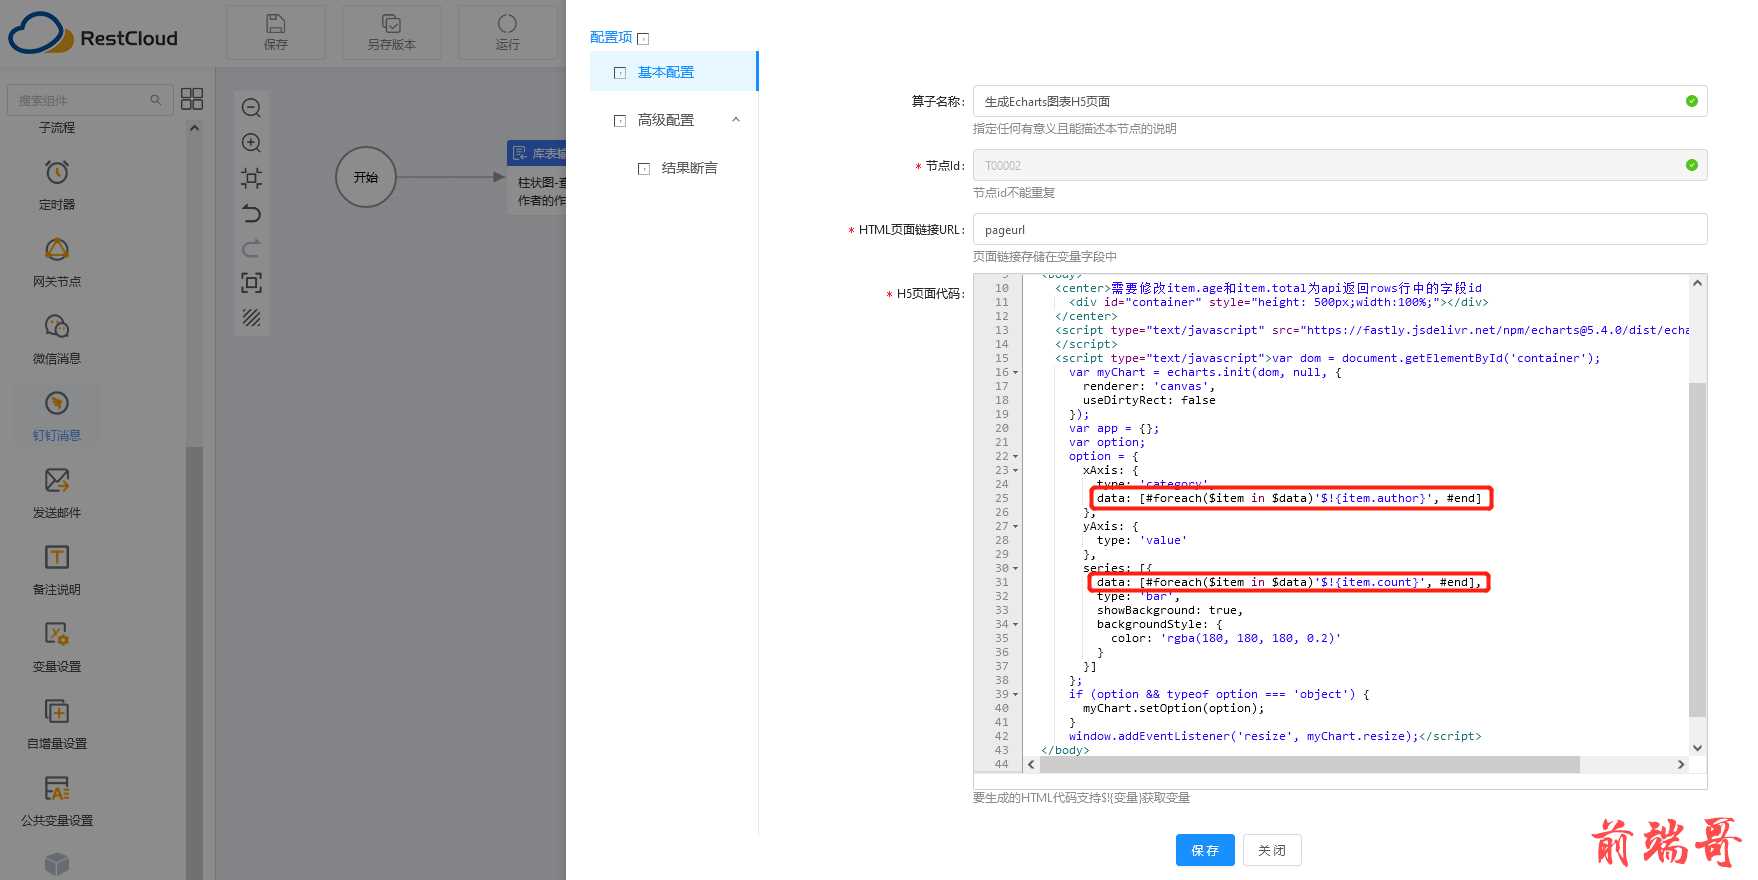Open the 基本配置 tab
Screen dimensions: 1758x880
[x=674, y=72]
